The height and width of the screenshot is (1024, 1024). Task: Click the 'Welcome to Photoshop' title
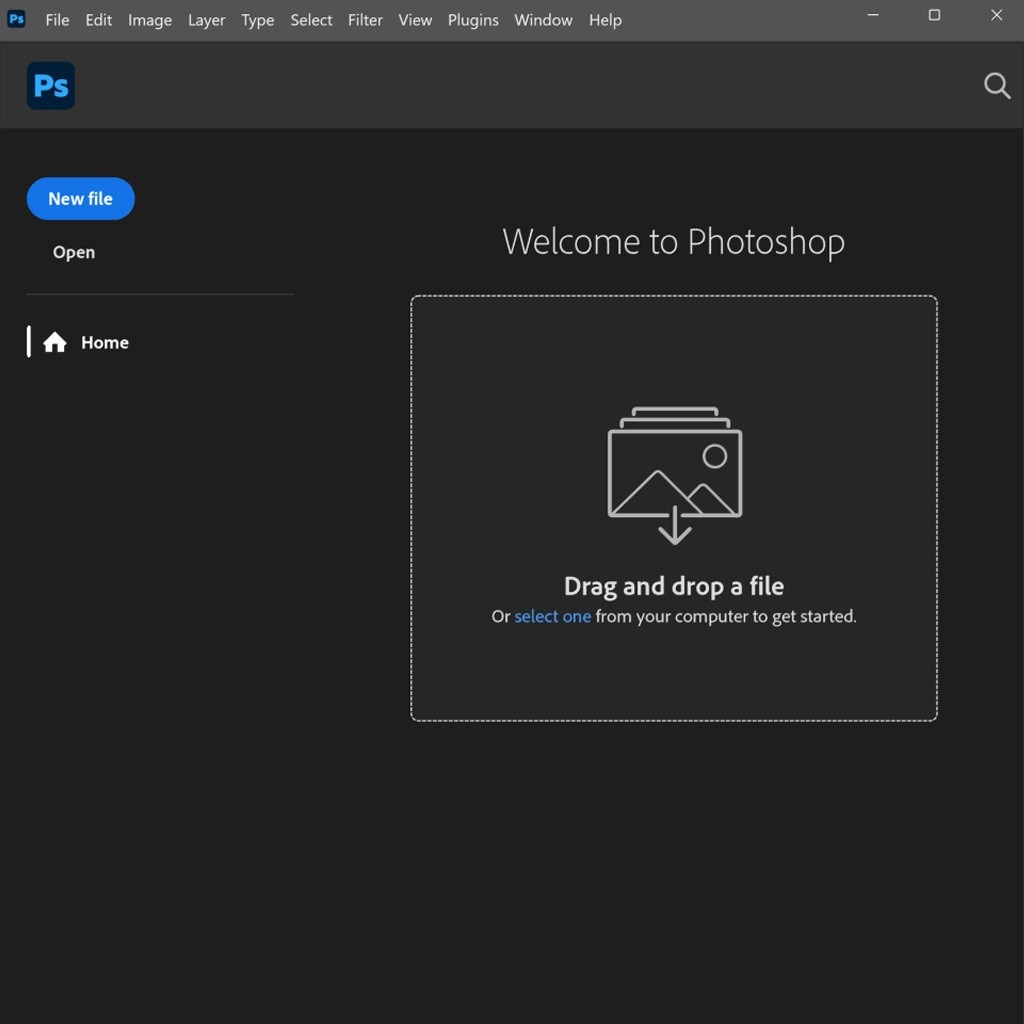[673, 242]
